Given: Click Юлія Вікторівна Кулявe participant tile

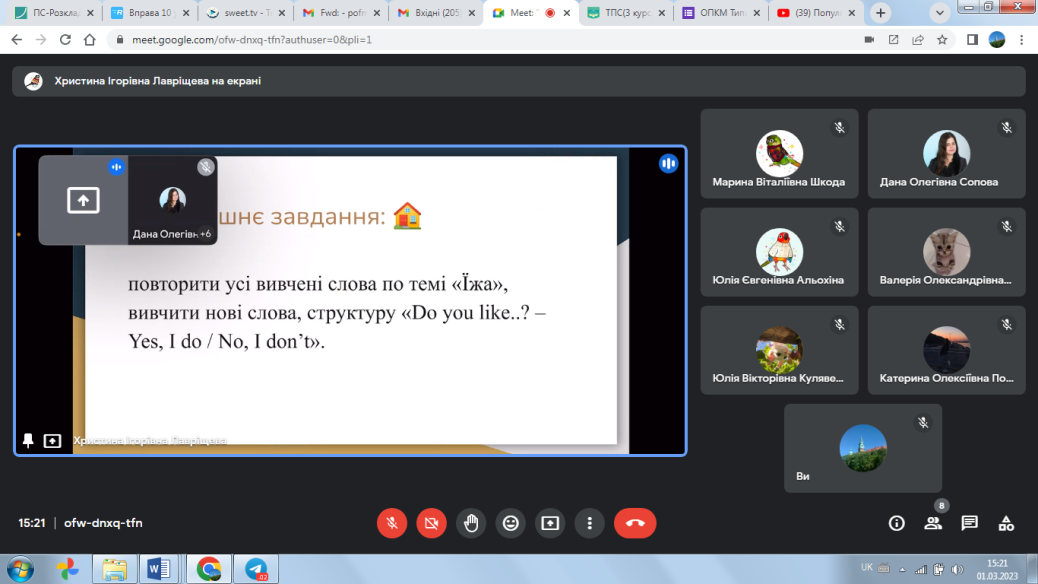Looking at the screenshot, I should pyautogui.click(x=779, y=350).
